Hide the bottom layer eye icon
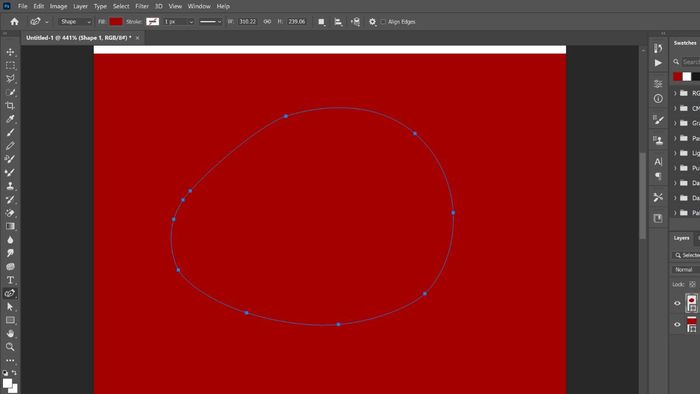Image resolution: width=700 pixels, height=394 pixels. click(x=677, y=325)
